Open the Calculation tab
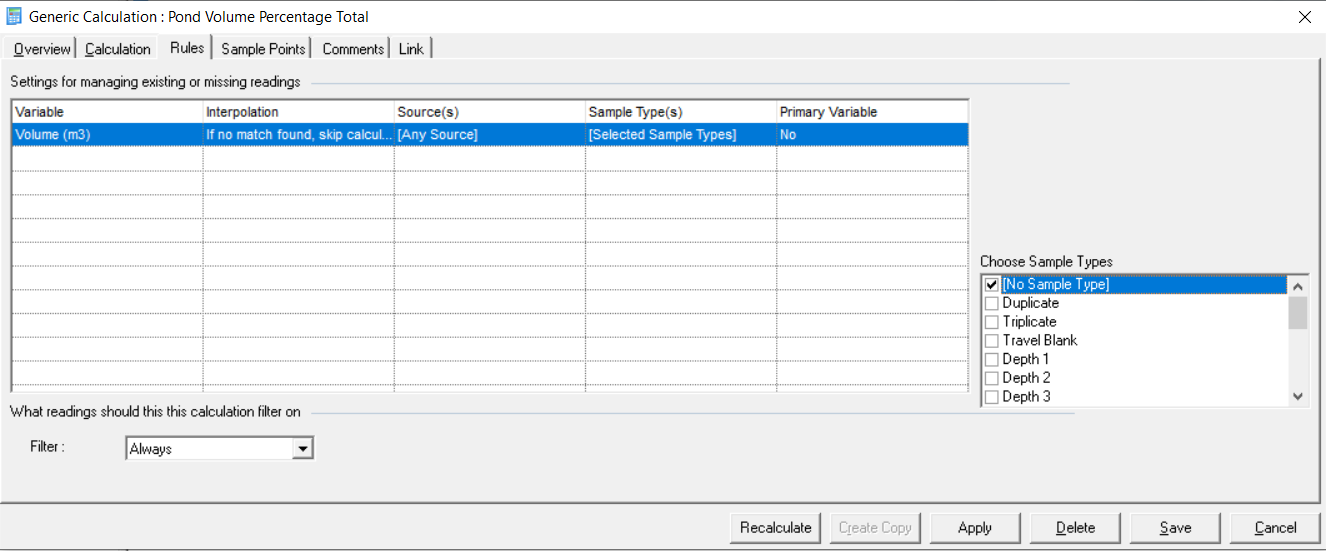The width and height of the screenshot is (1326, 551). pos(117,49)
